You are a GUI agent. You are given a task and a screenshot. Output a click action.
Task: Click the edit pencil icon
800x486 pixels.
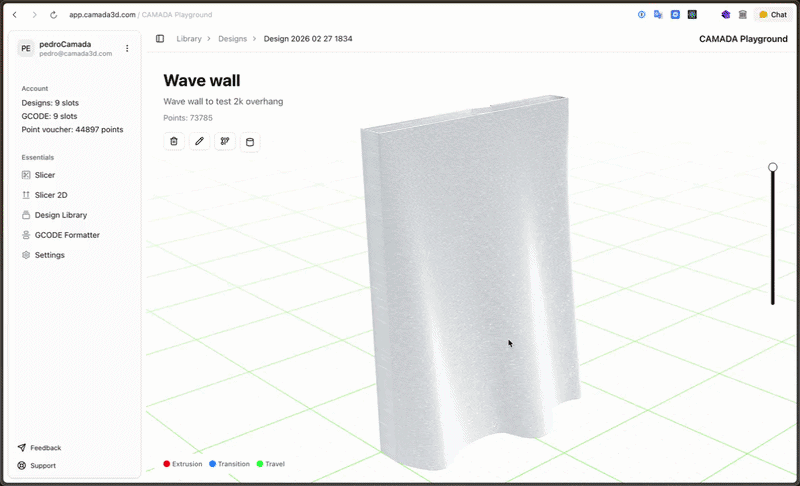point(199,141)
